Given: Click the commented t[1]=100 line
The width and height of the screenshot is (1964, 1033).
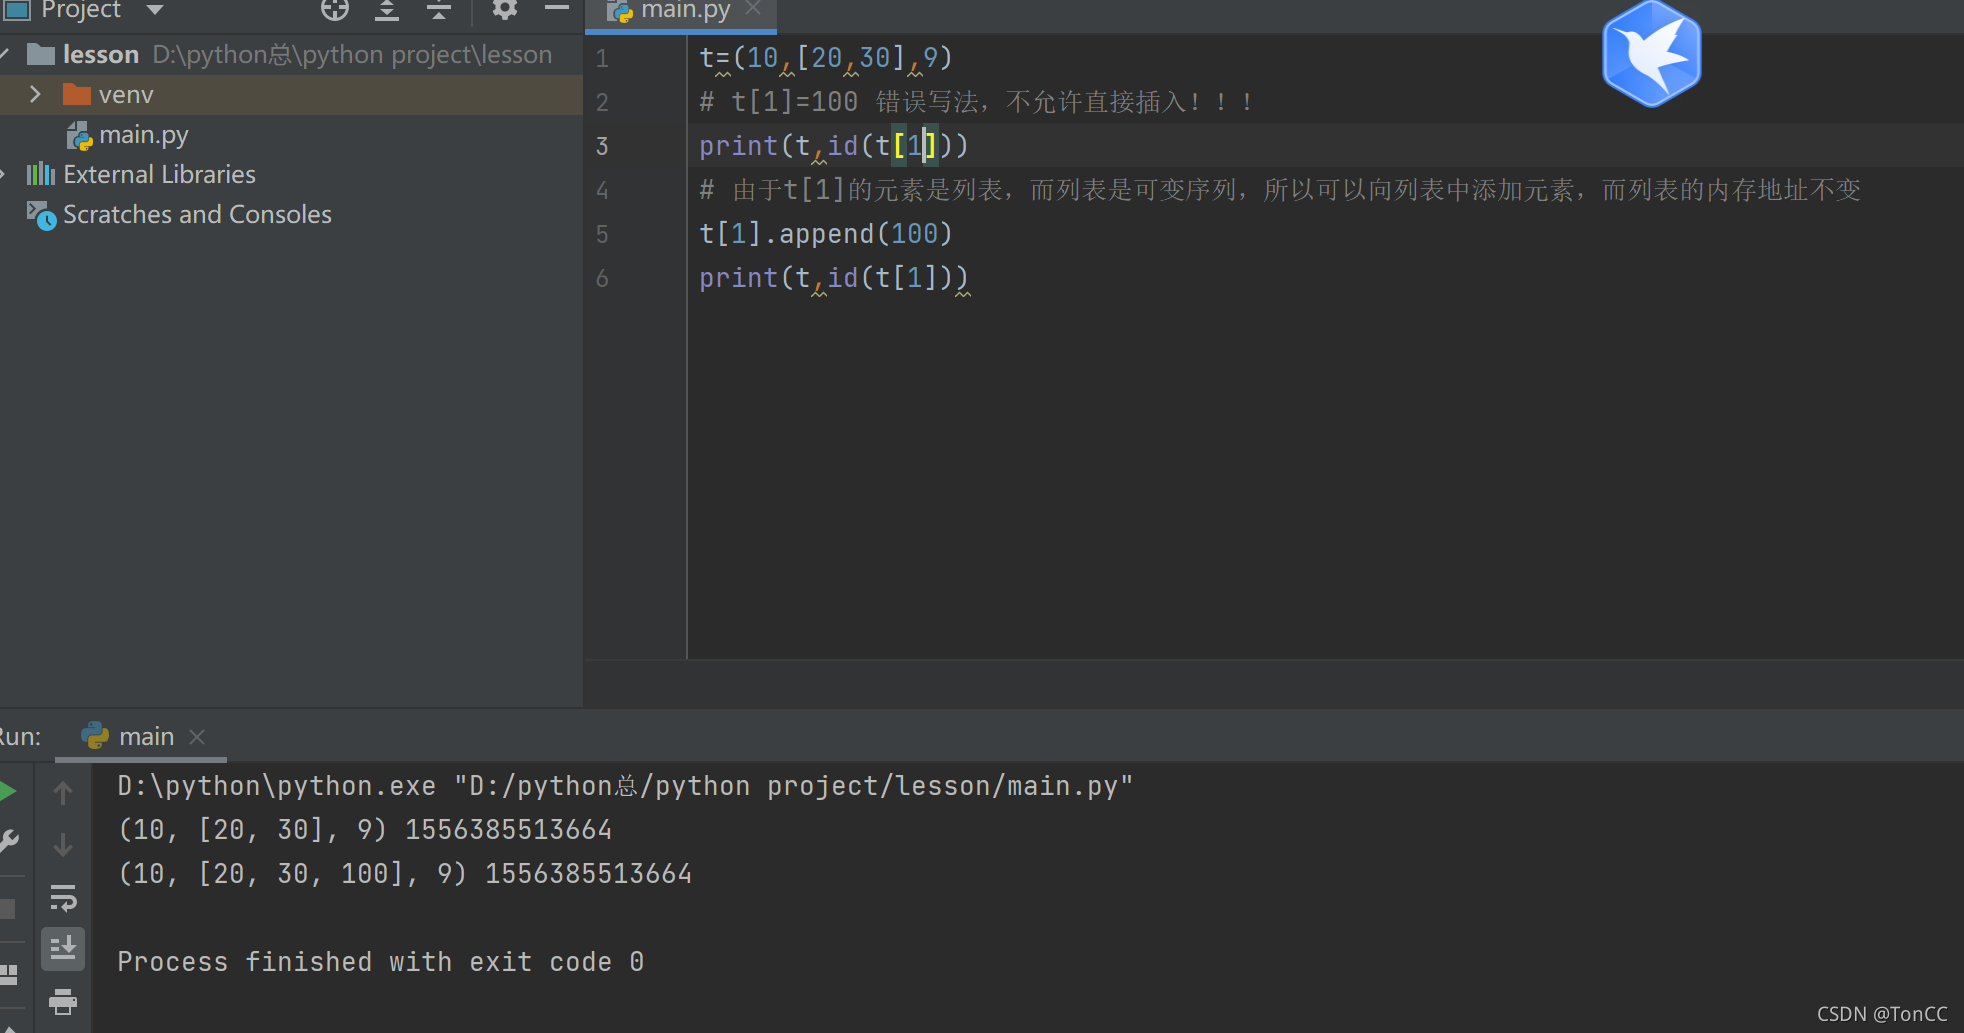Looking at the screenshot, I should pyautogui.click(x=976, y=102).
